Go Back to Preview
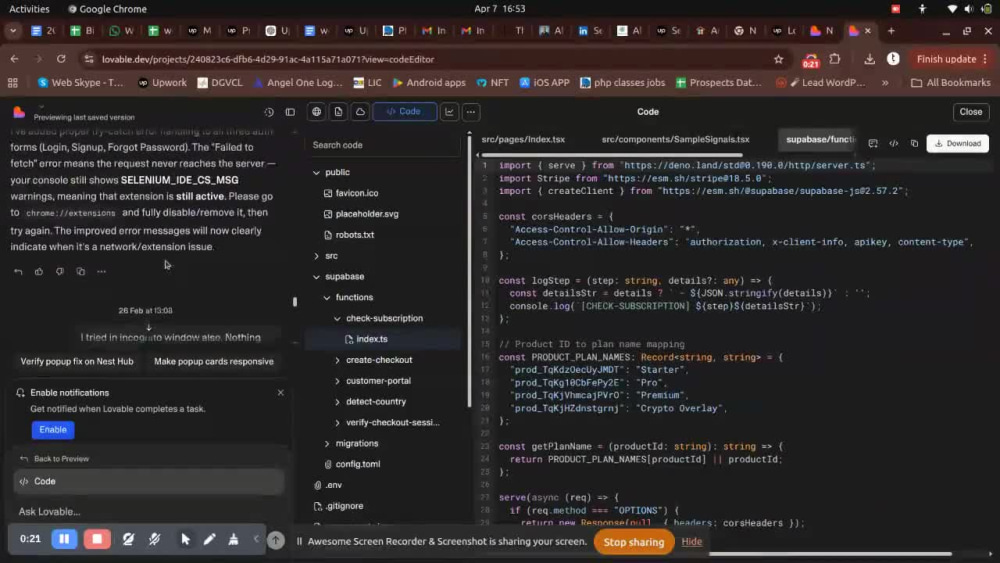1000x563 pixels. pyautogui.click(x=55, y=458)
